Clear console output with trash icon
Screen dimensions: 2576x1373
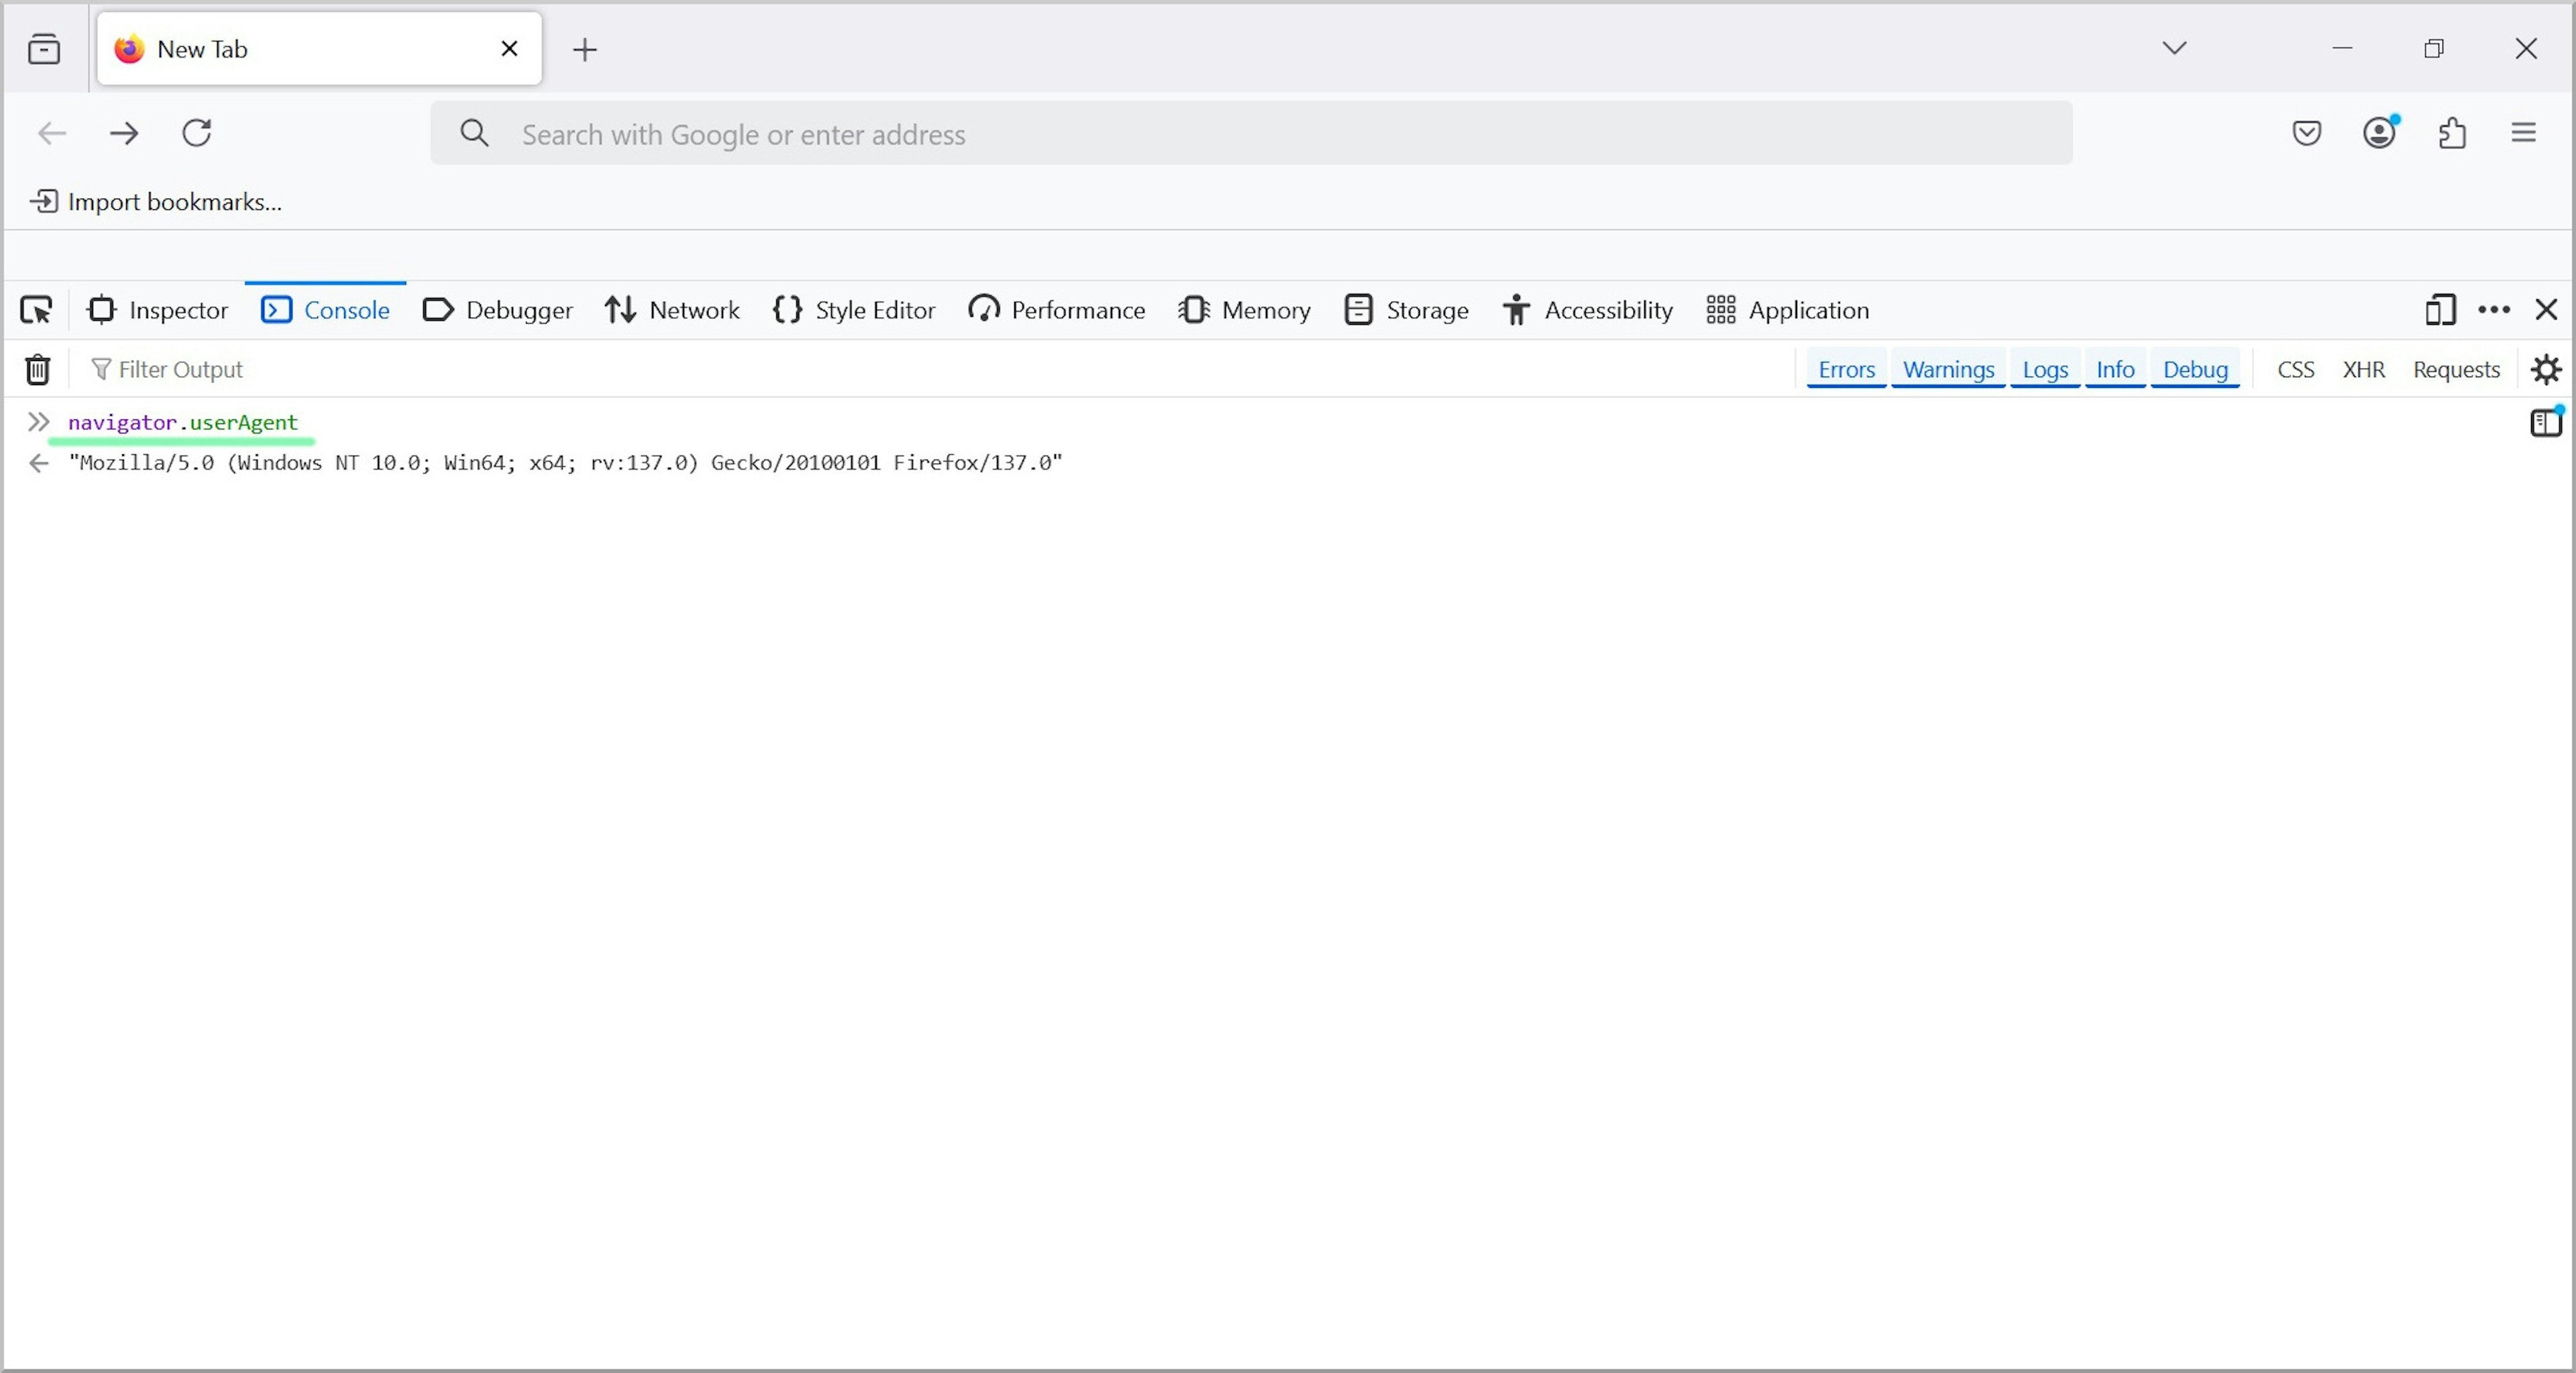(38, 369)
